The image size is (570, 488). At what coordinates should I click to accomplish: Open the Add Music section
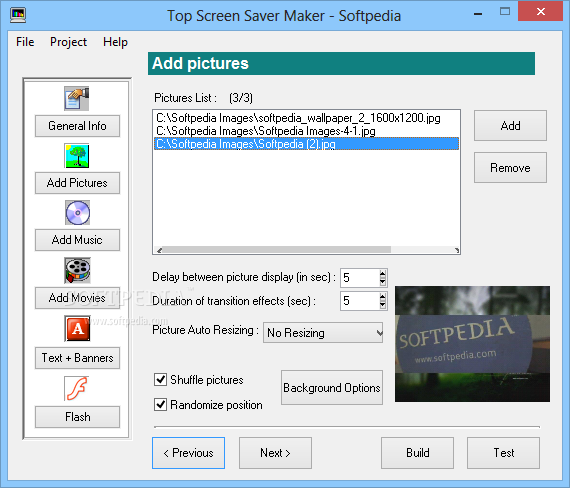pyautogui.click(x=77, y=240)
